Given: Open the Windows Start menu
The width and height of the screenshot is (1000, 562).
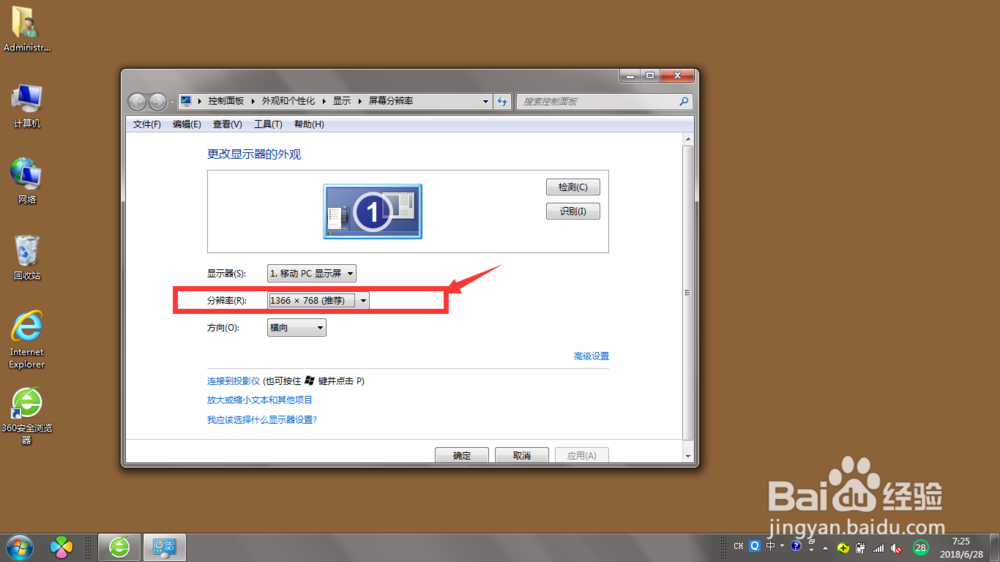Looking at the screenshot, I should pos(19,547).
